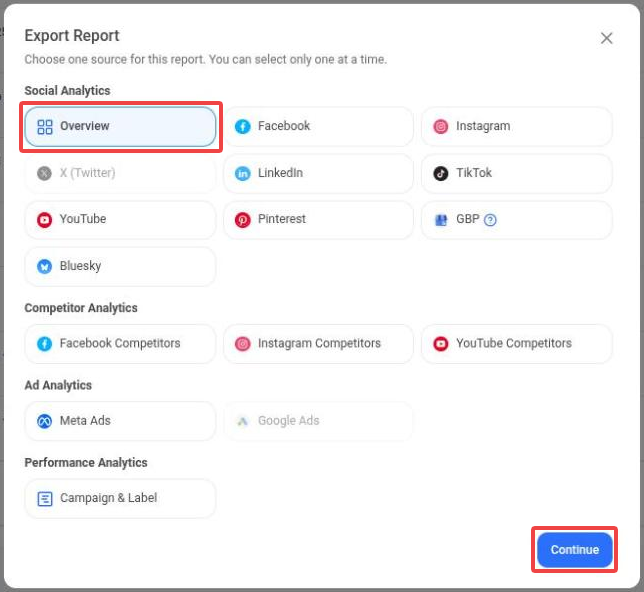Choose Facebook as the report source
This screenshot has height=592, width=644.
318,127
